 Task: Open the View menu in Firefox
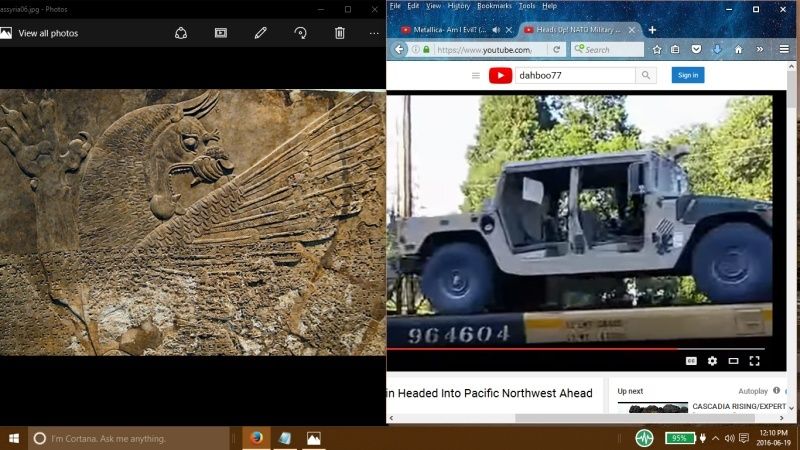pyautogui.click(x=433, y=6)
